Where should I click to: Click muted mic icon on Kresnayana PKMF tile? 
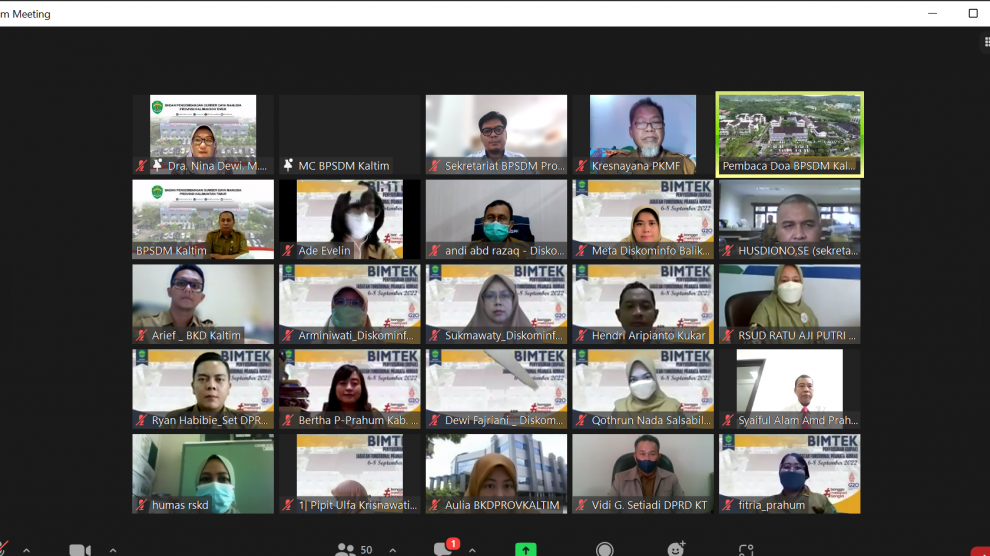coord(581,166)
